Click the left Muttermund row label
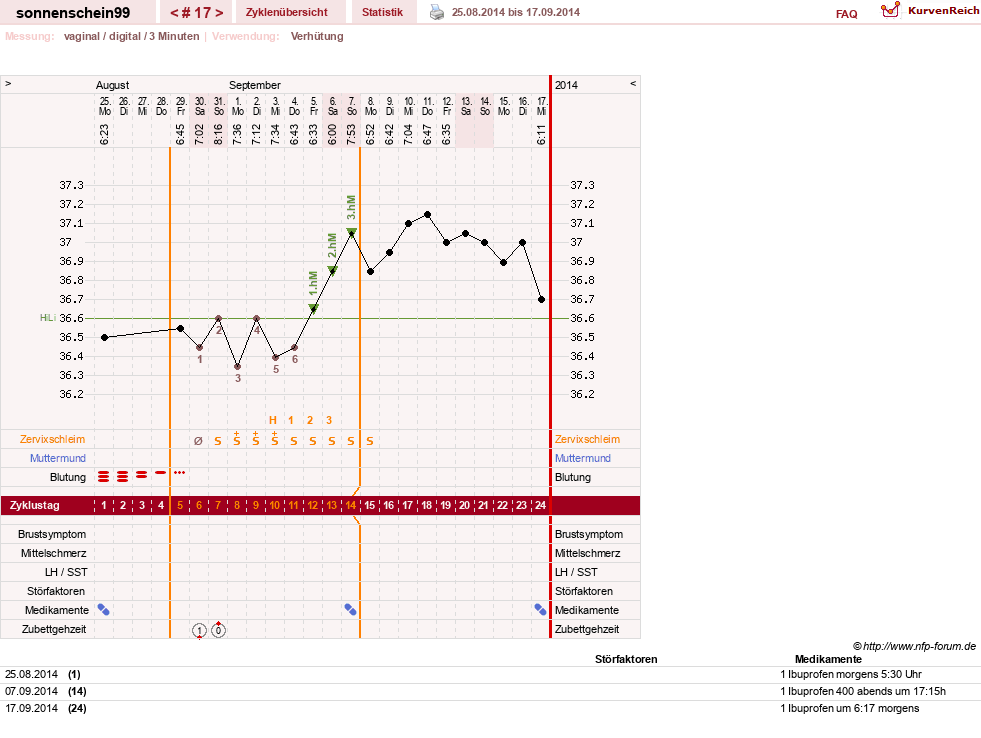The image size is (981, 738). point(58,458)
